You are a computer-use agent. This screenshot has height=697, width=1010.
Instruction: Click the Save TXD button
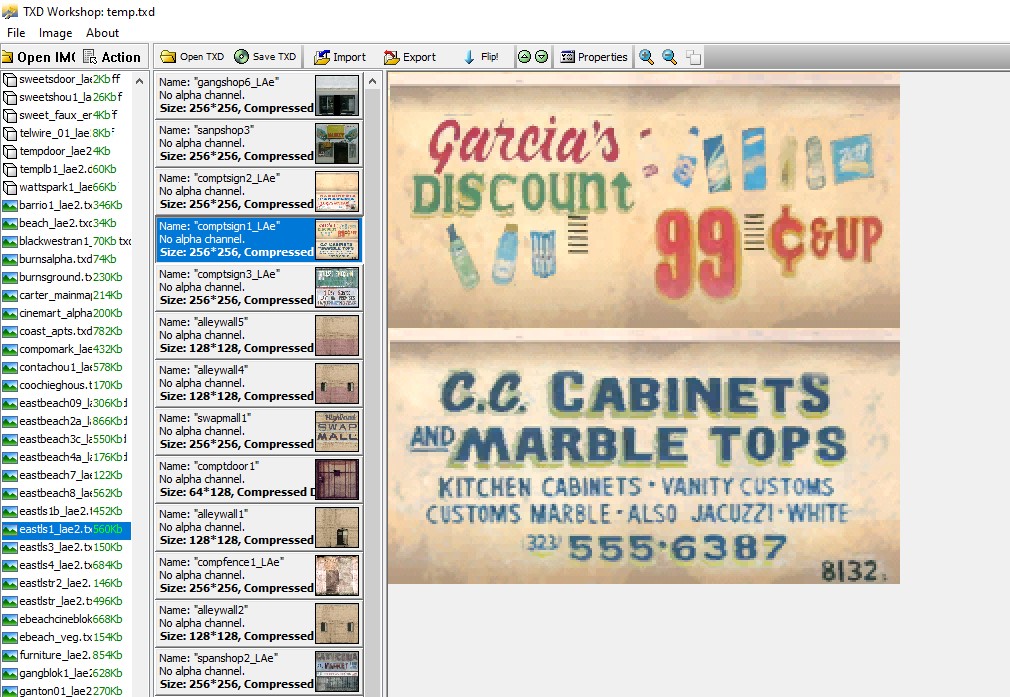265,57
